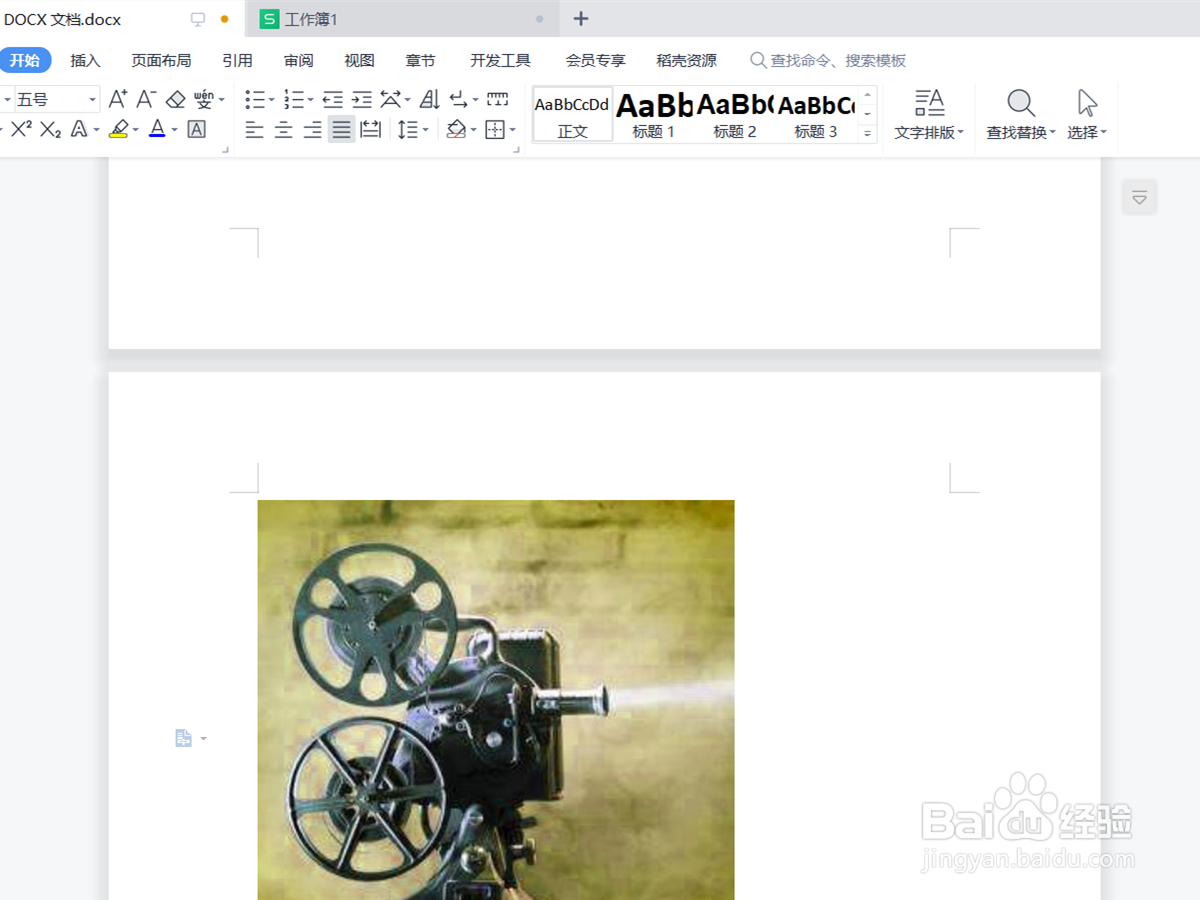1200x900 pixels.
Task: Open Chinese text layout tool
Action: [x=391, y=99]
